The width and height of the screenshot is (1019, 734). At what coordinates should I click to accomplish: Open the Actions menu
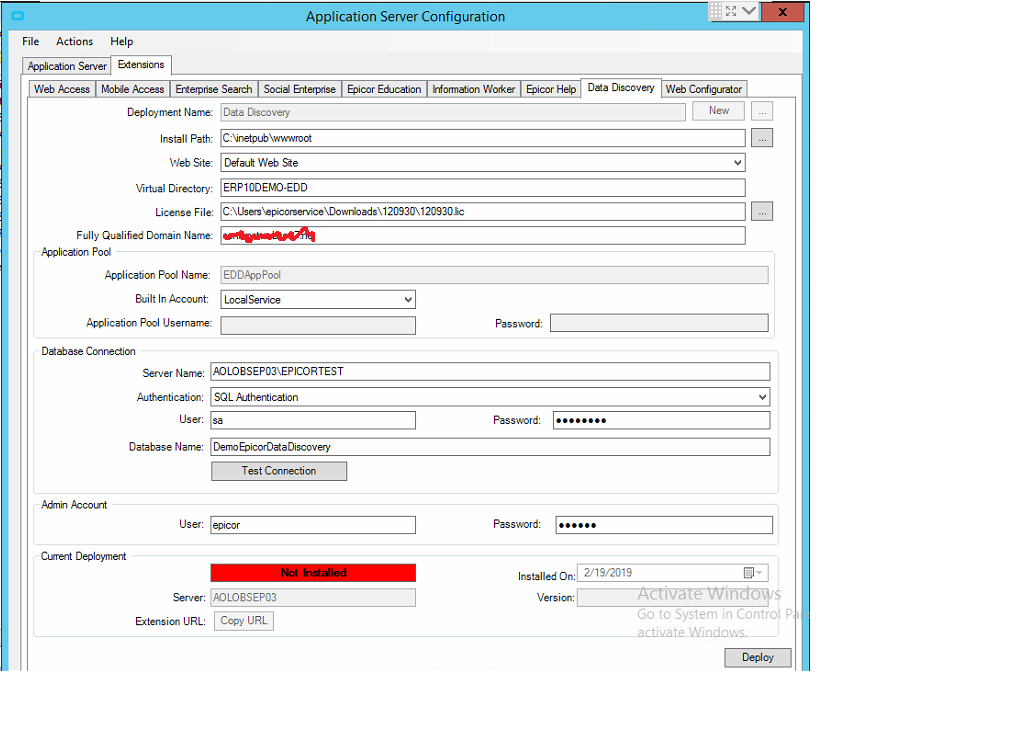[x=74, y=42]
